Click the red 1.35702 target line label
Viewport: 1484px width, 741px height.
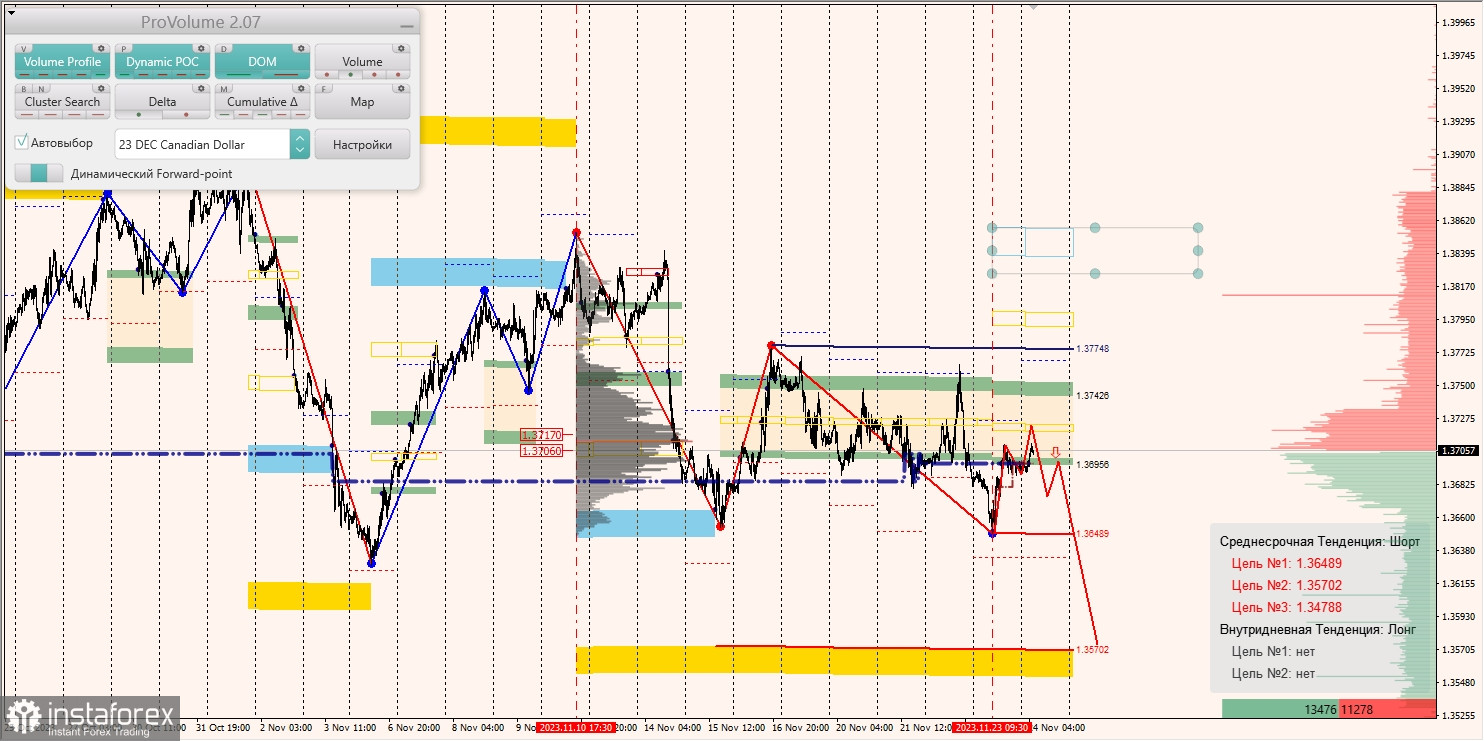[1093, 650]
